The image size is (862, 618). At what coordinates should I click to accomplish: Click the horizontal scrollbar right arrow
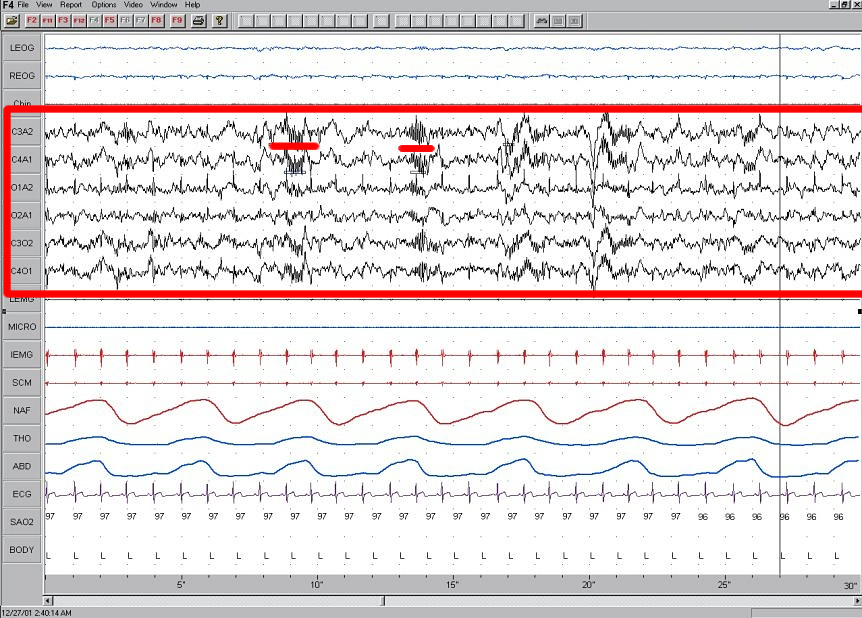tap(856, 601)
